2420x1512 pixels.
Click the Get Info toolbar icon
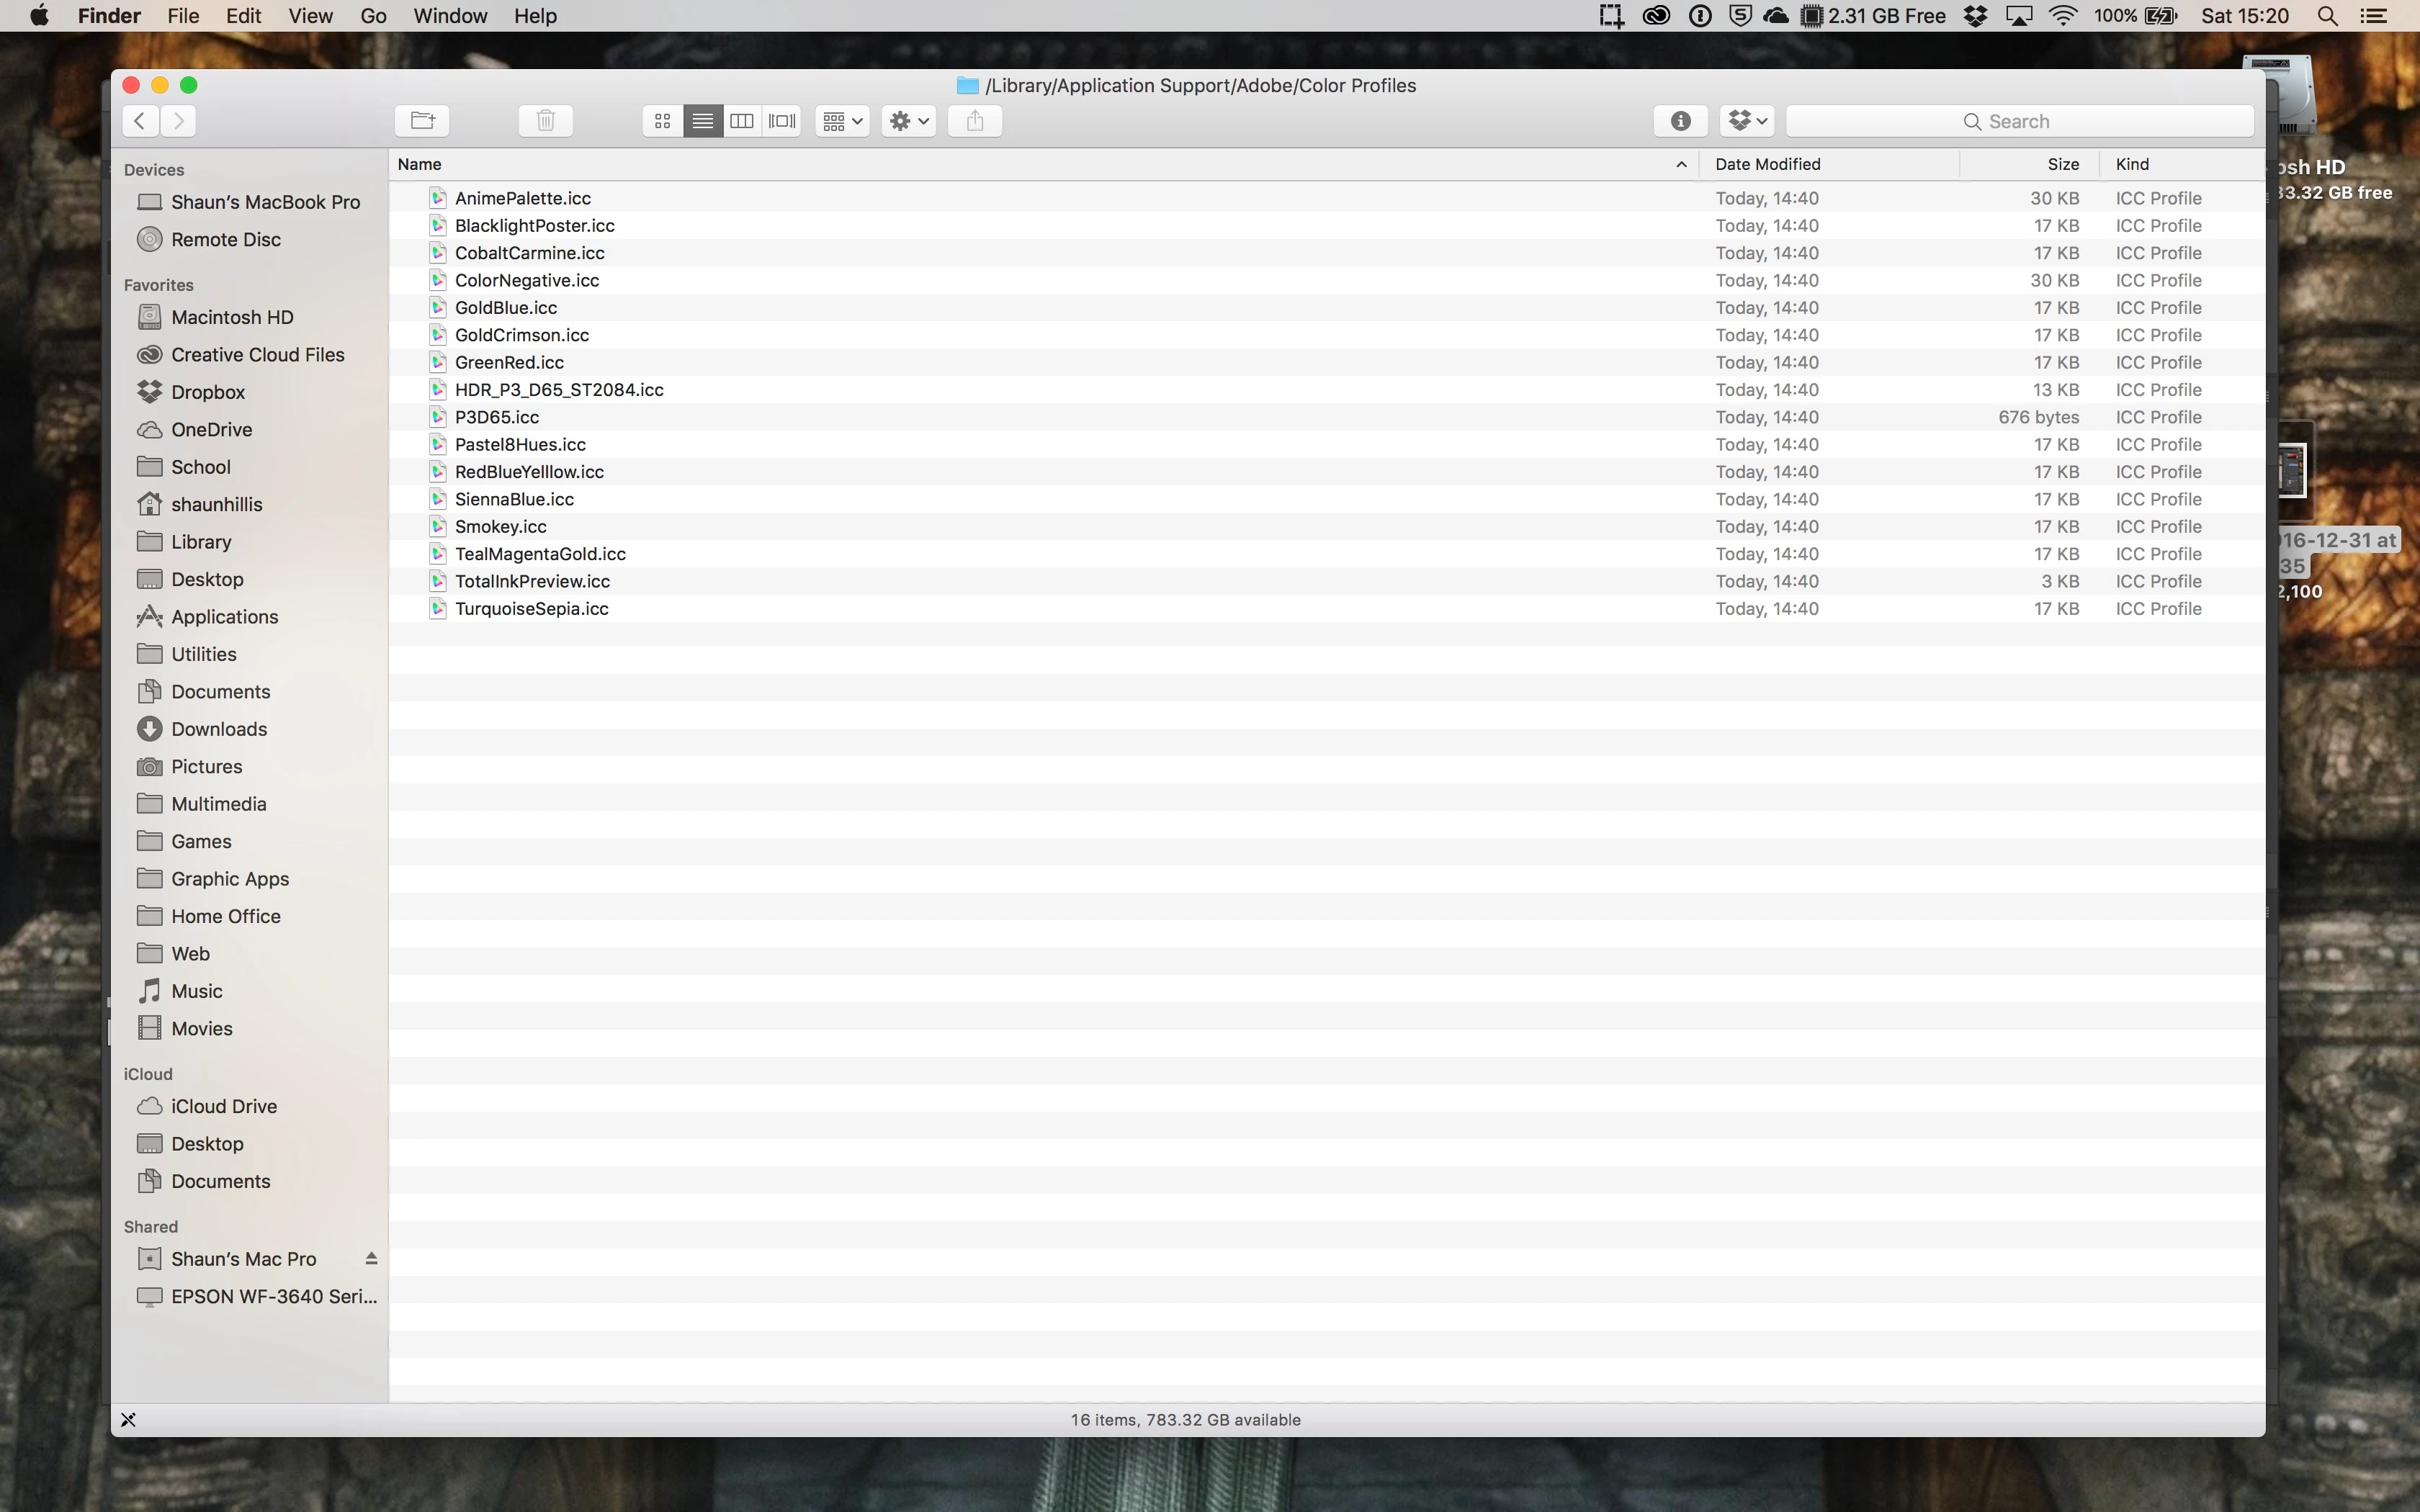(x=1680, y=121)
